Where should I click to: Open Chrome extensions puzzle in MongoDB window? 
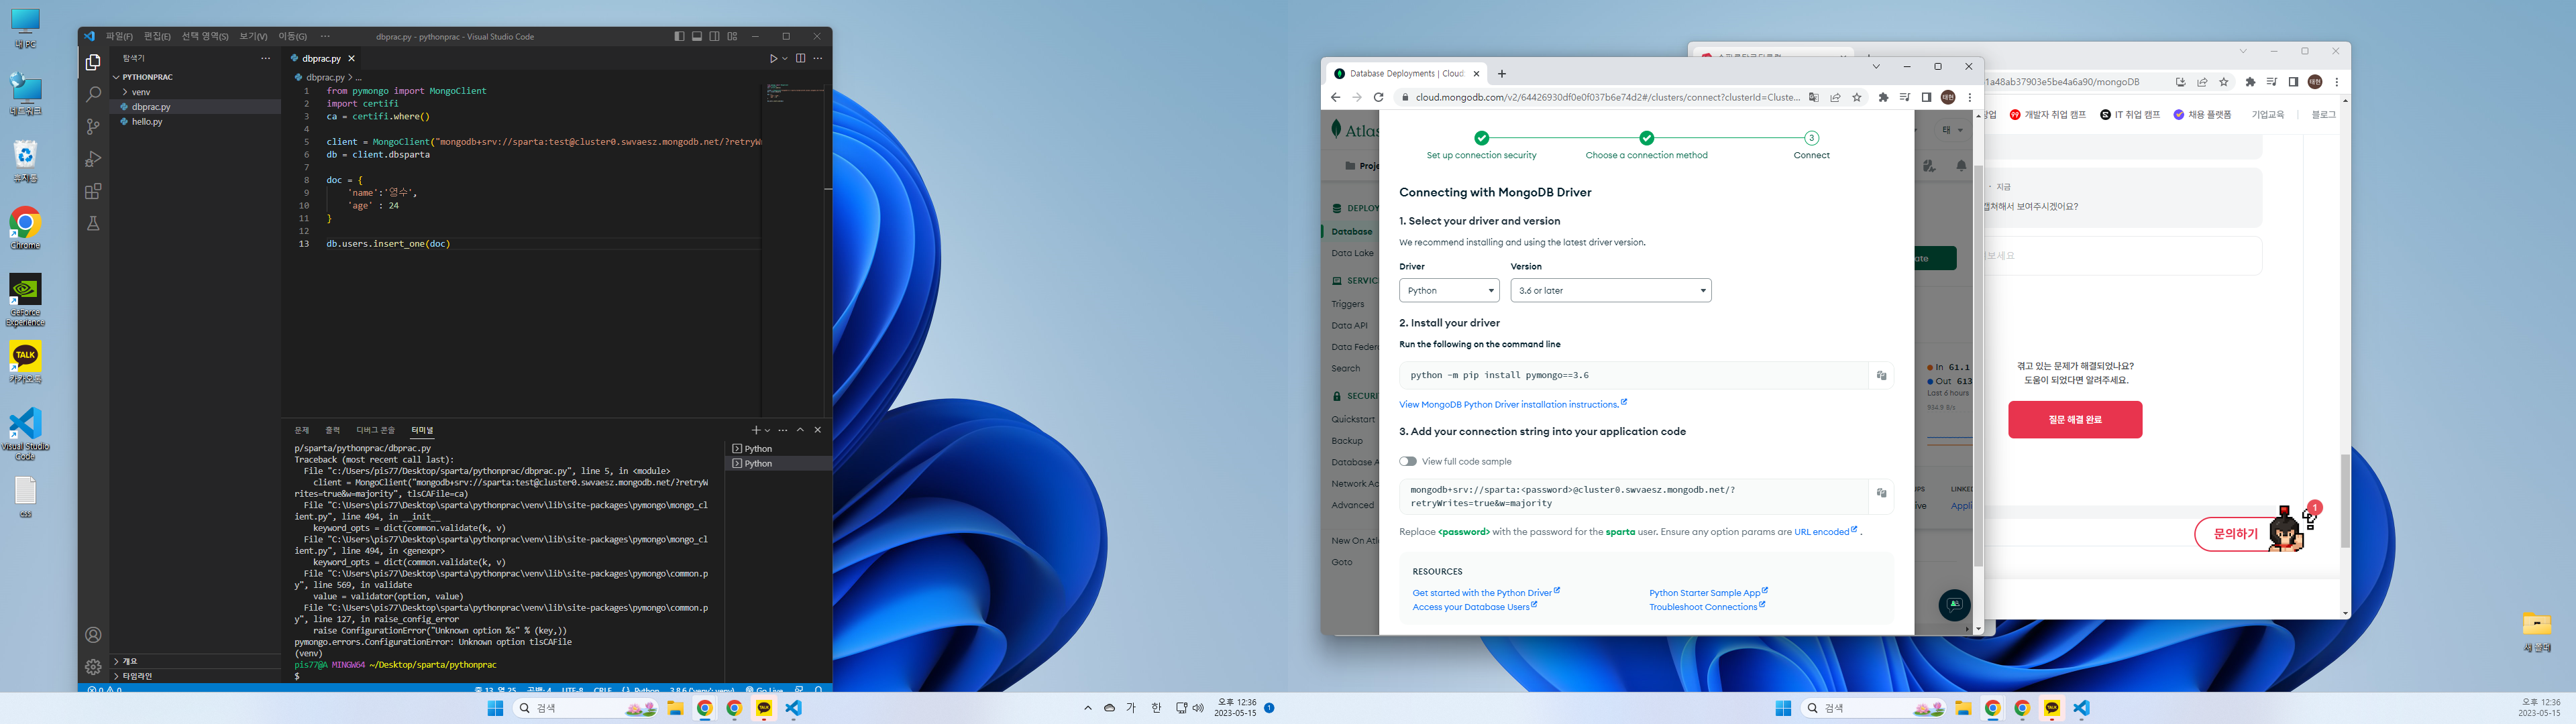tap(1883, 97)
